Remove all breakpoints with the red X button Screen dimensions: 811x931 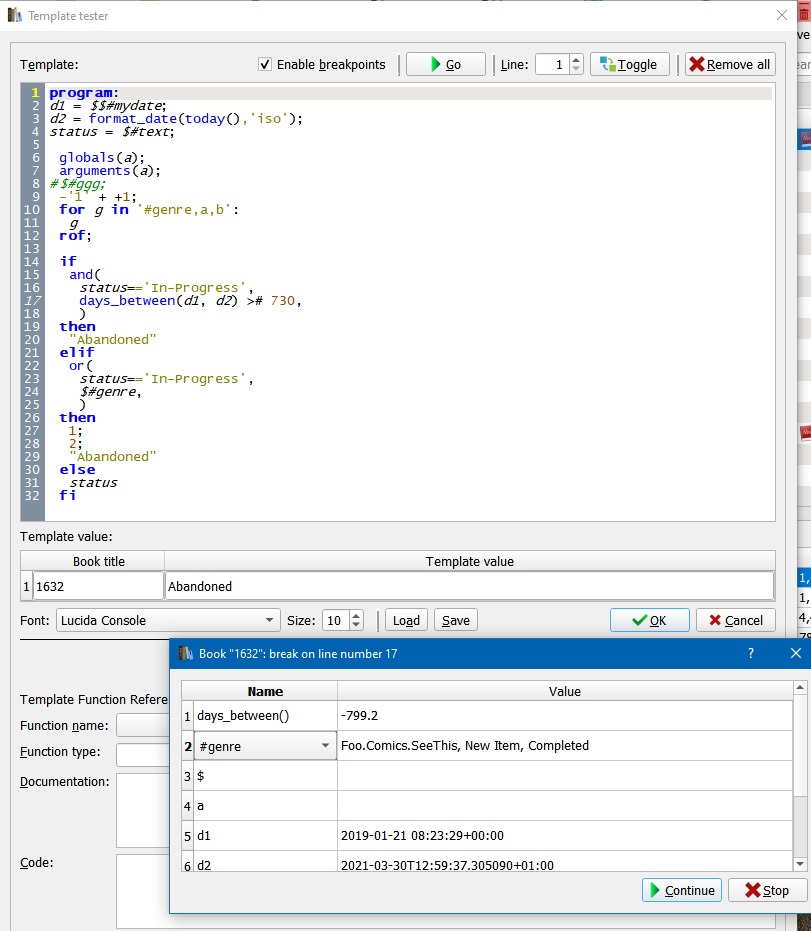point(729,65)
